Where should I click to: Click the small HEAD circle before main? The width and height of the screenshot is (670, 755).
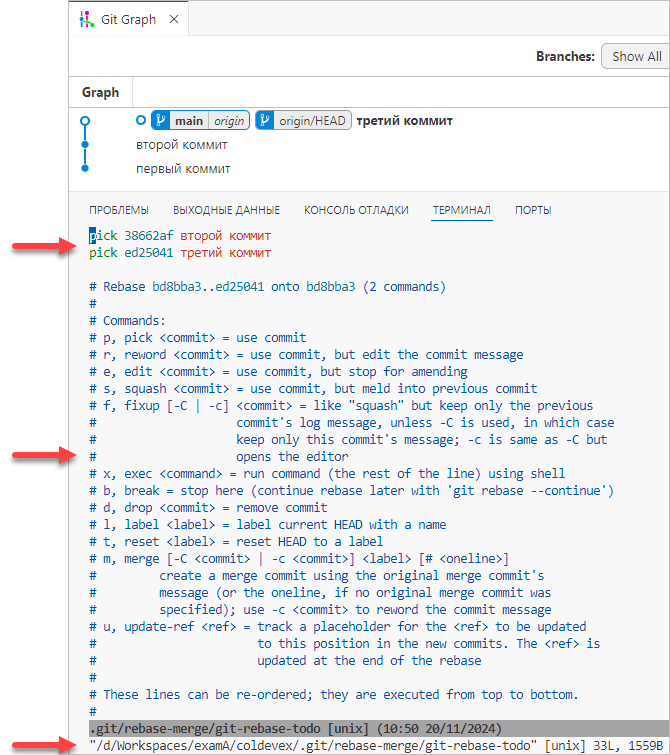click(x=141, y=121)
